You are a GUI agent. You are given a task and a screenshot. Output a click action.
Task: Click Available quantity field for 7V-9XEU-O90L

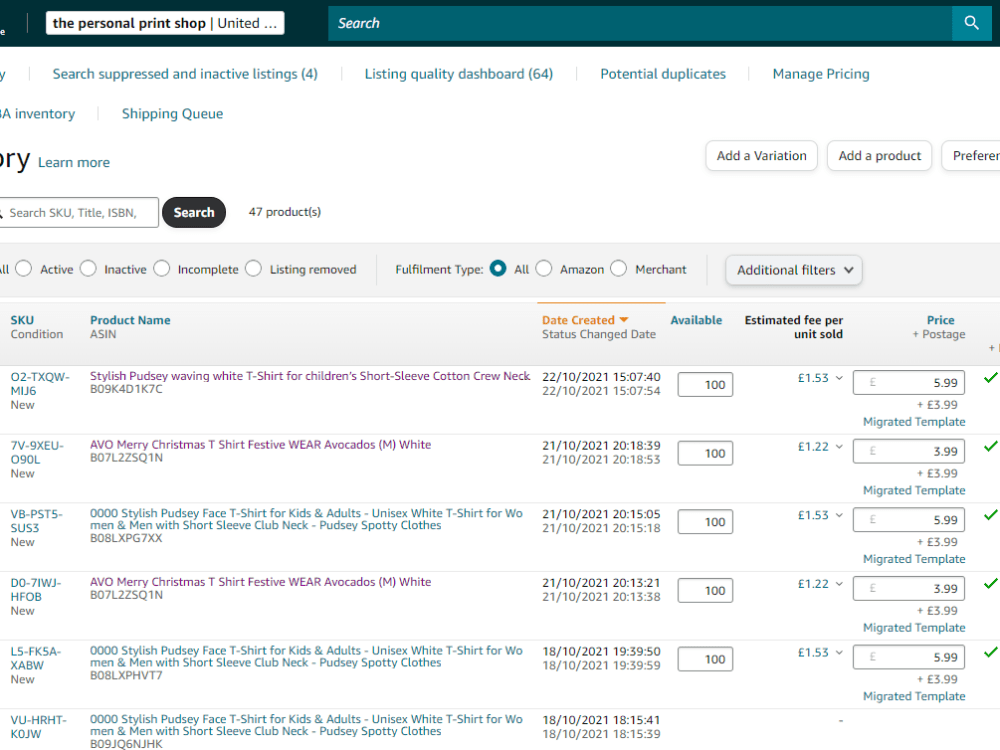[x=705, y=453]
